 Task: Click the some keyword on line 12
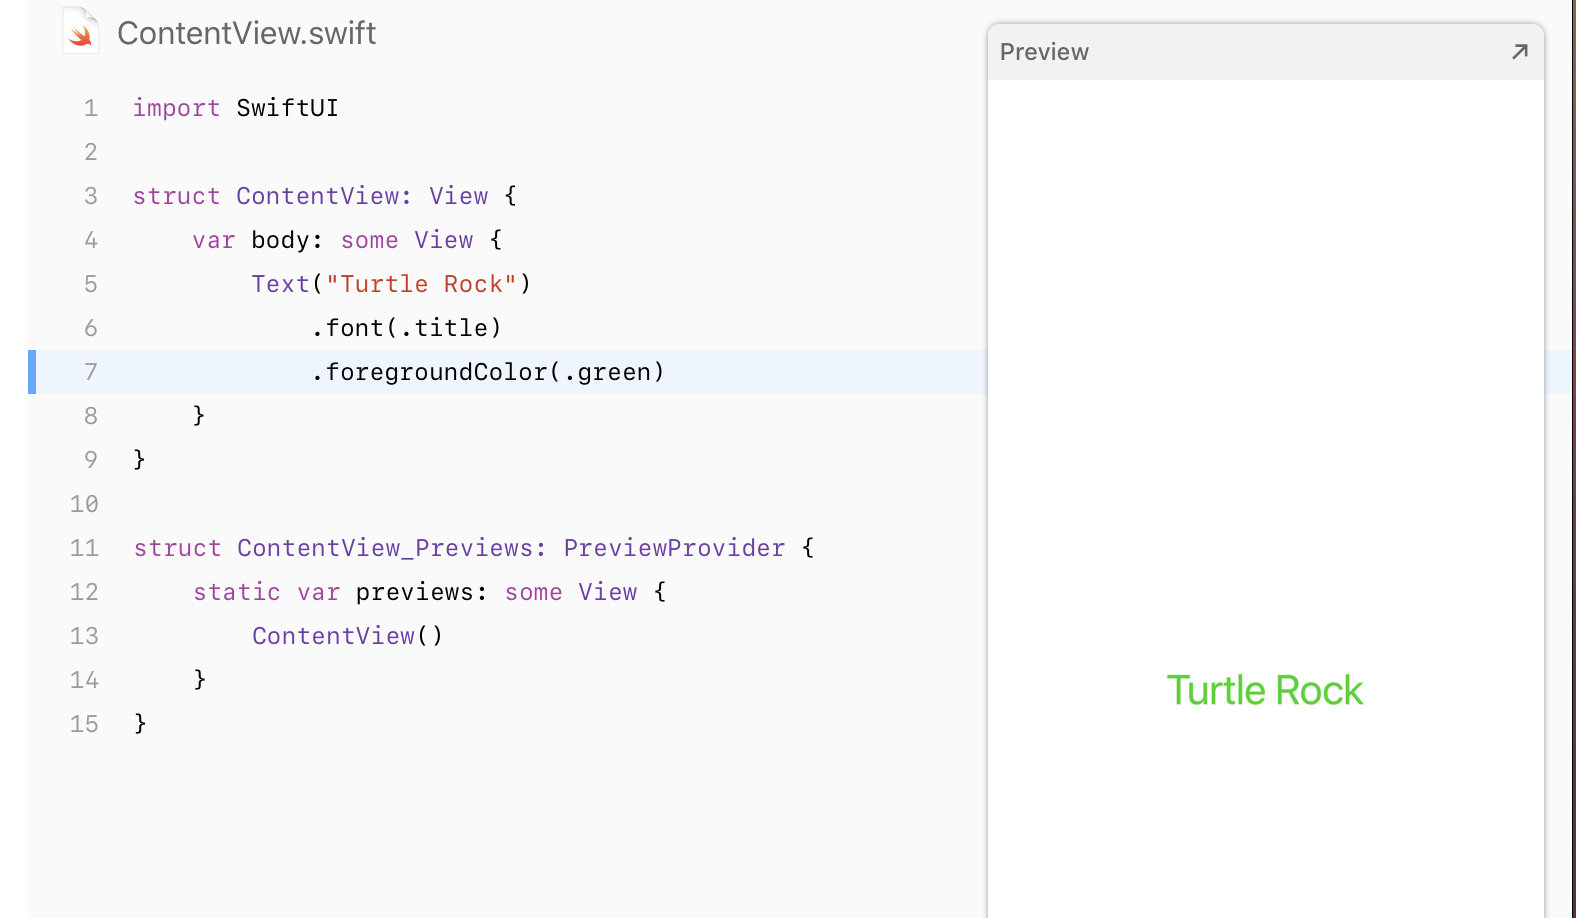pyautogui.click(x=533, y=592)
